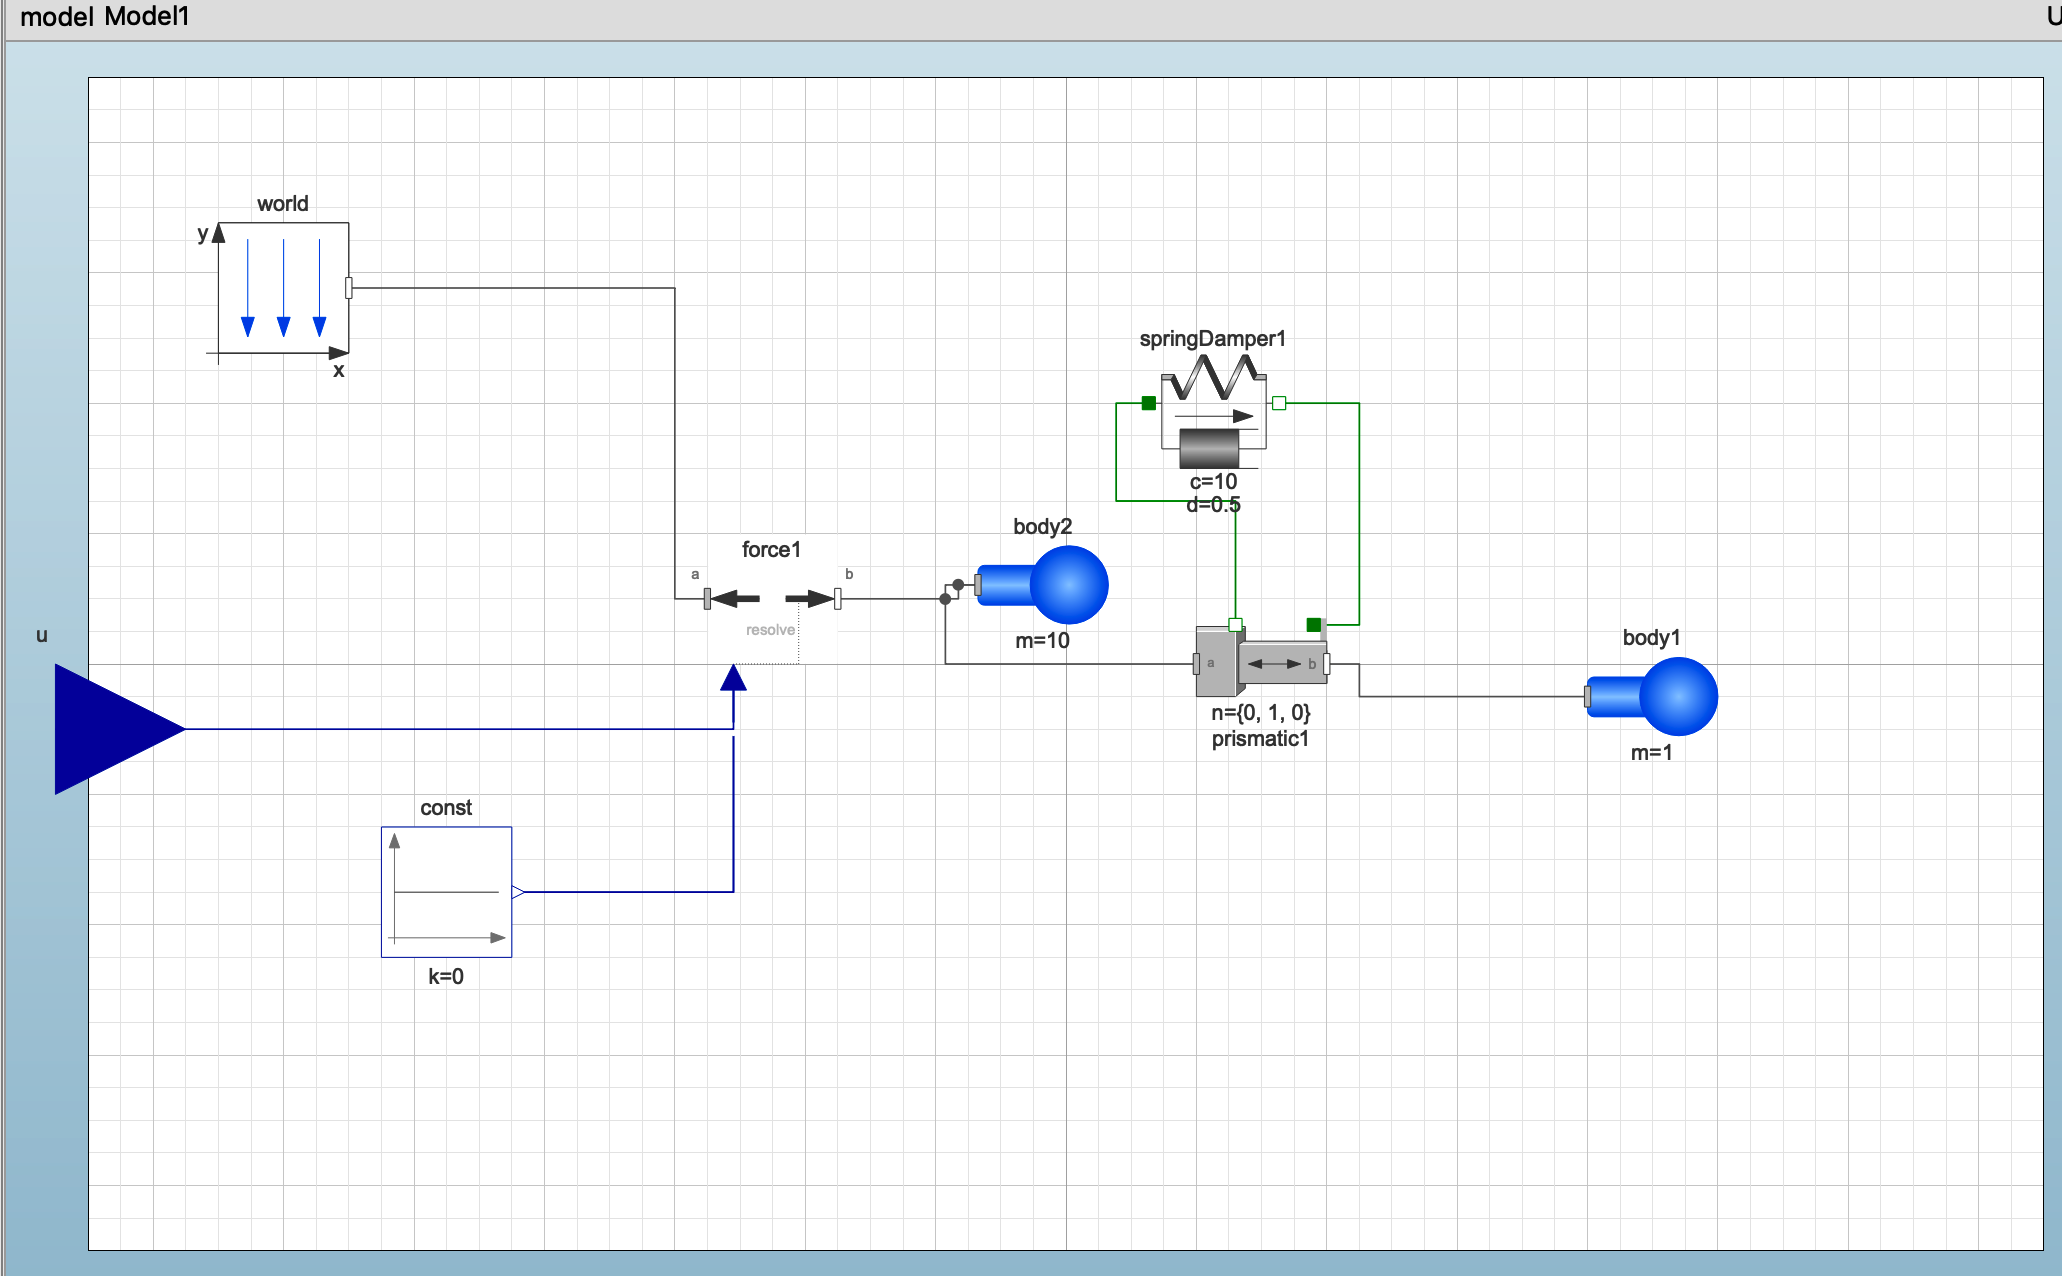Click hollow green flange right of springDamper1
This screenshot has height=1276, width=2062.
tap(1279, 403)
